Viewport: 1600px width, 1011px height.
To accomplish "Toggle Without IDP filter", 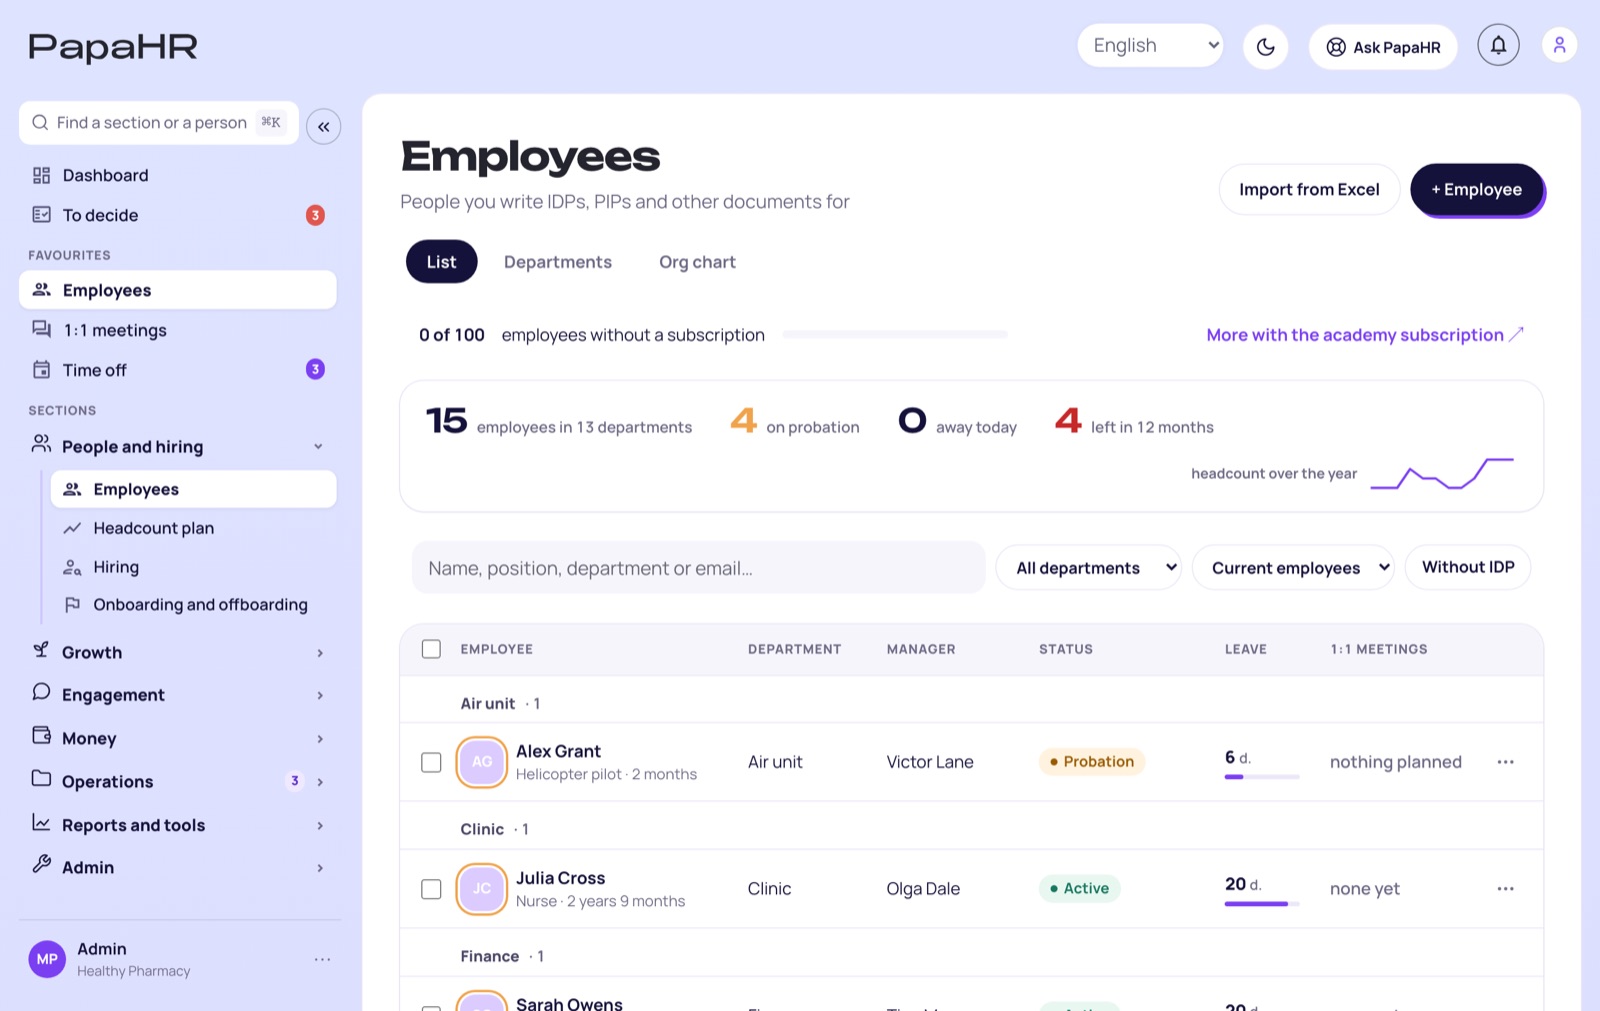I will (x=1468, y=567).
